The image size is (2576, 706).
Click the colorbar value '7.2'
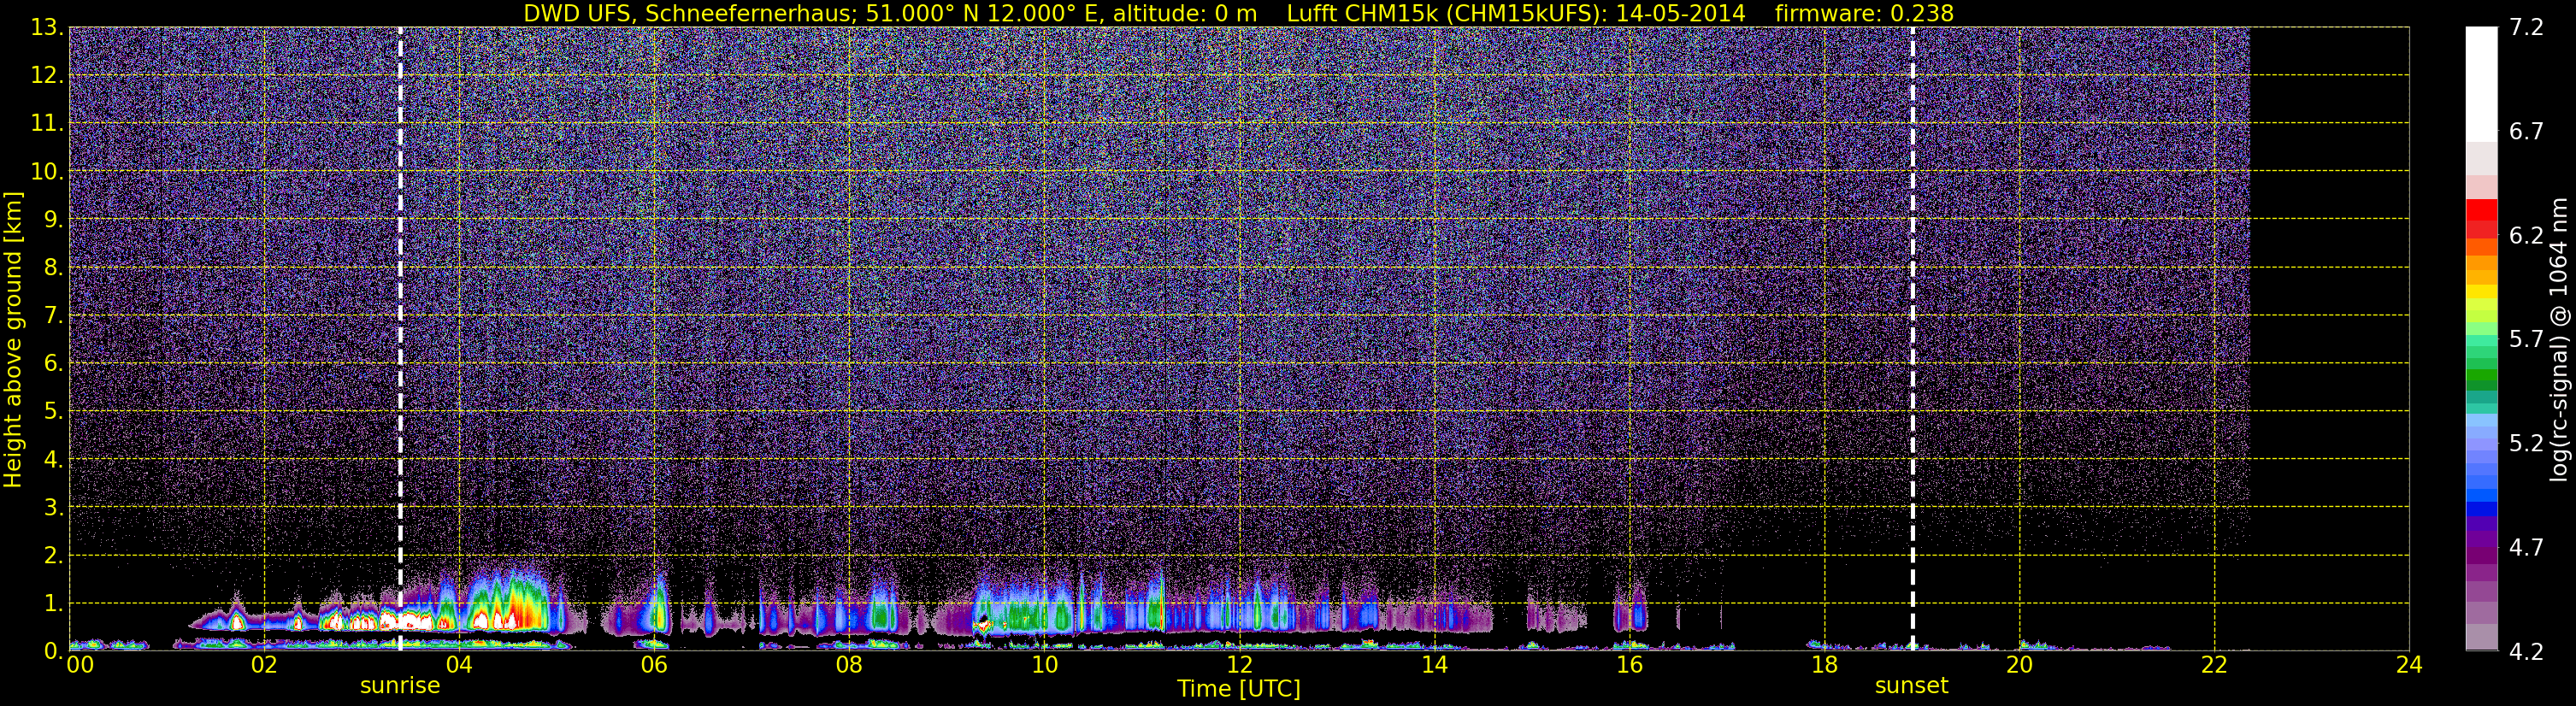(x=2526, y=28)
